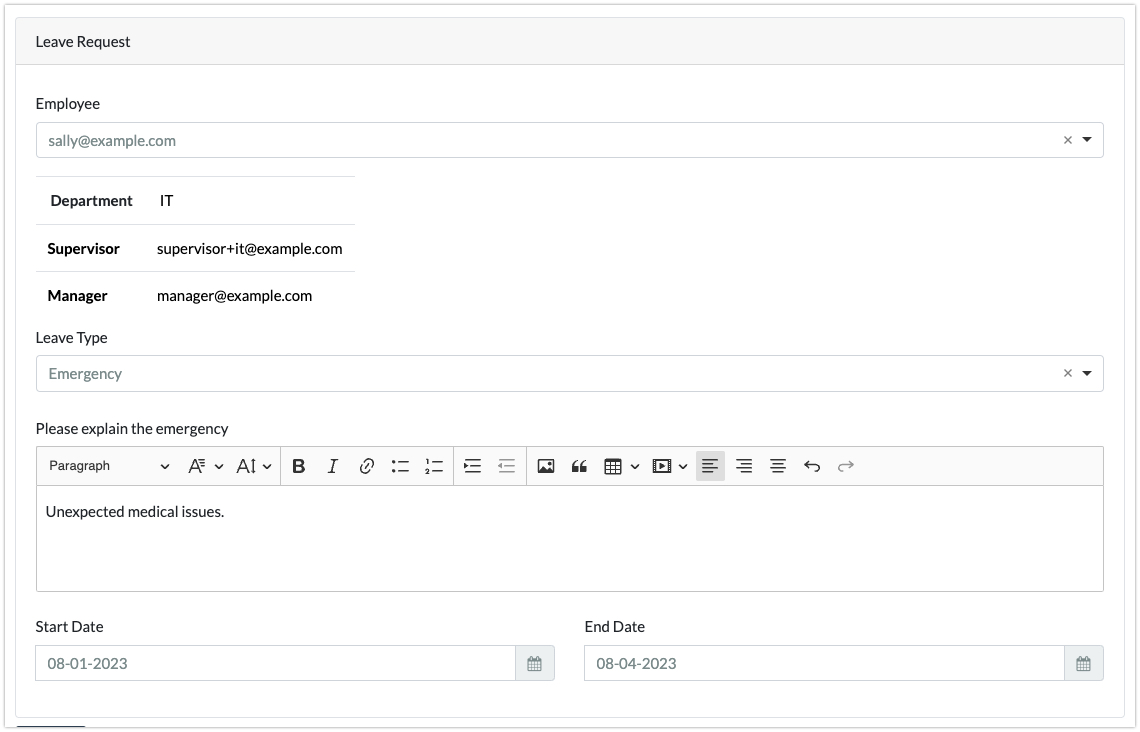This screenshot has width=1140, height=732.
Task: Insert a link using the toolbar
Action: (x=367, y=466)
